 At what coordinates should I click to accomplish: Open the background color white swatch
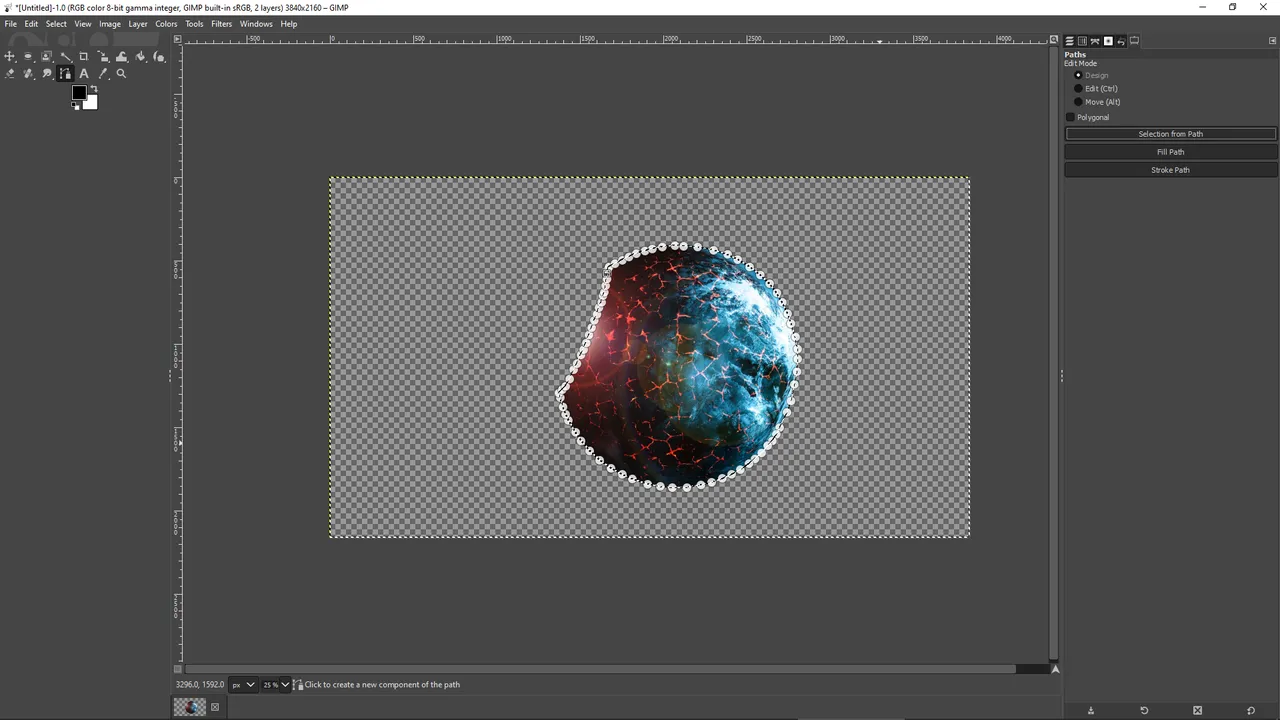point(93,104)
